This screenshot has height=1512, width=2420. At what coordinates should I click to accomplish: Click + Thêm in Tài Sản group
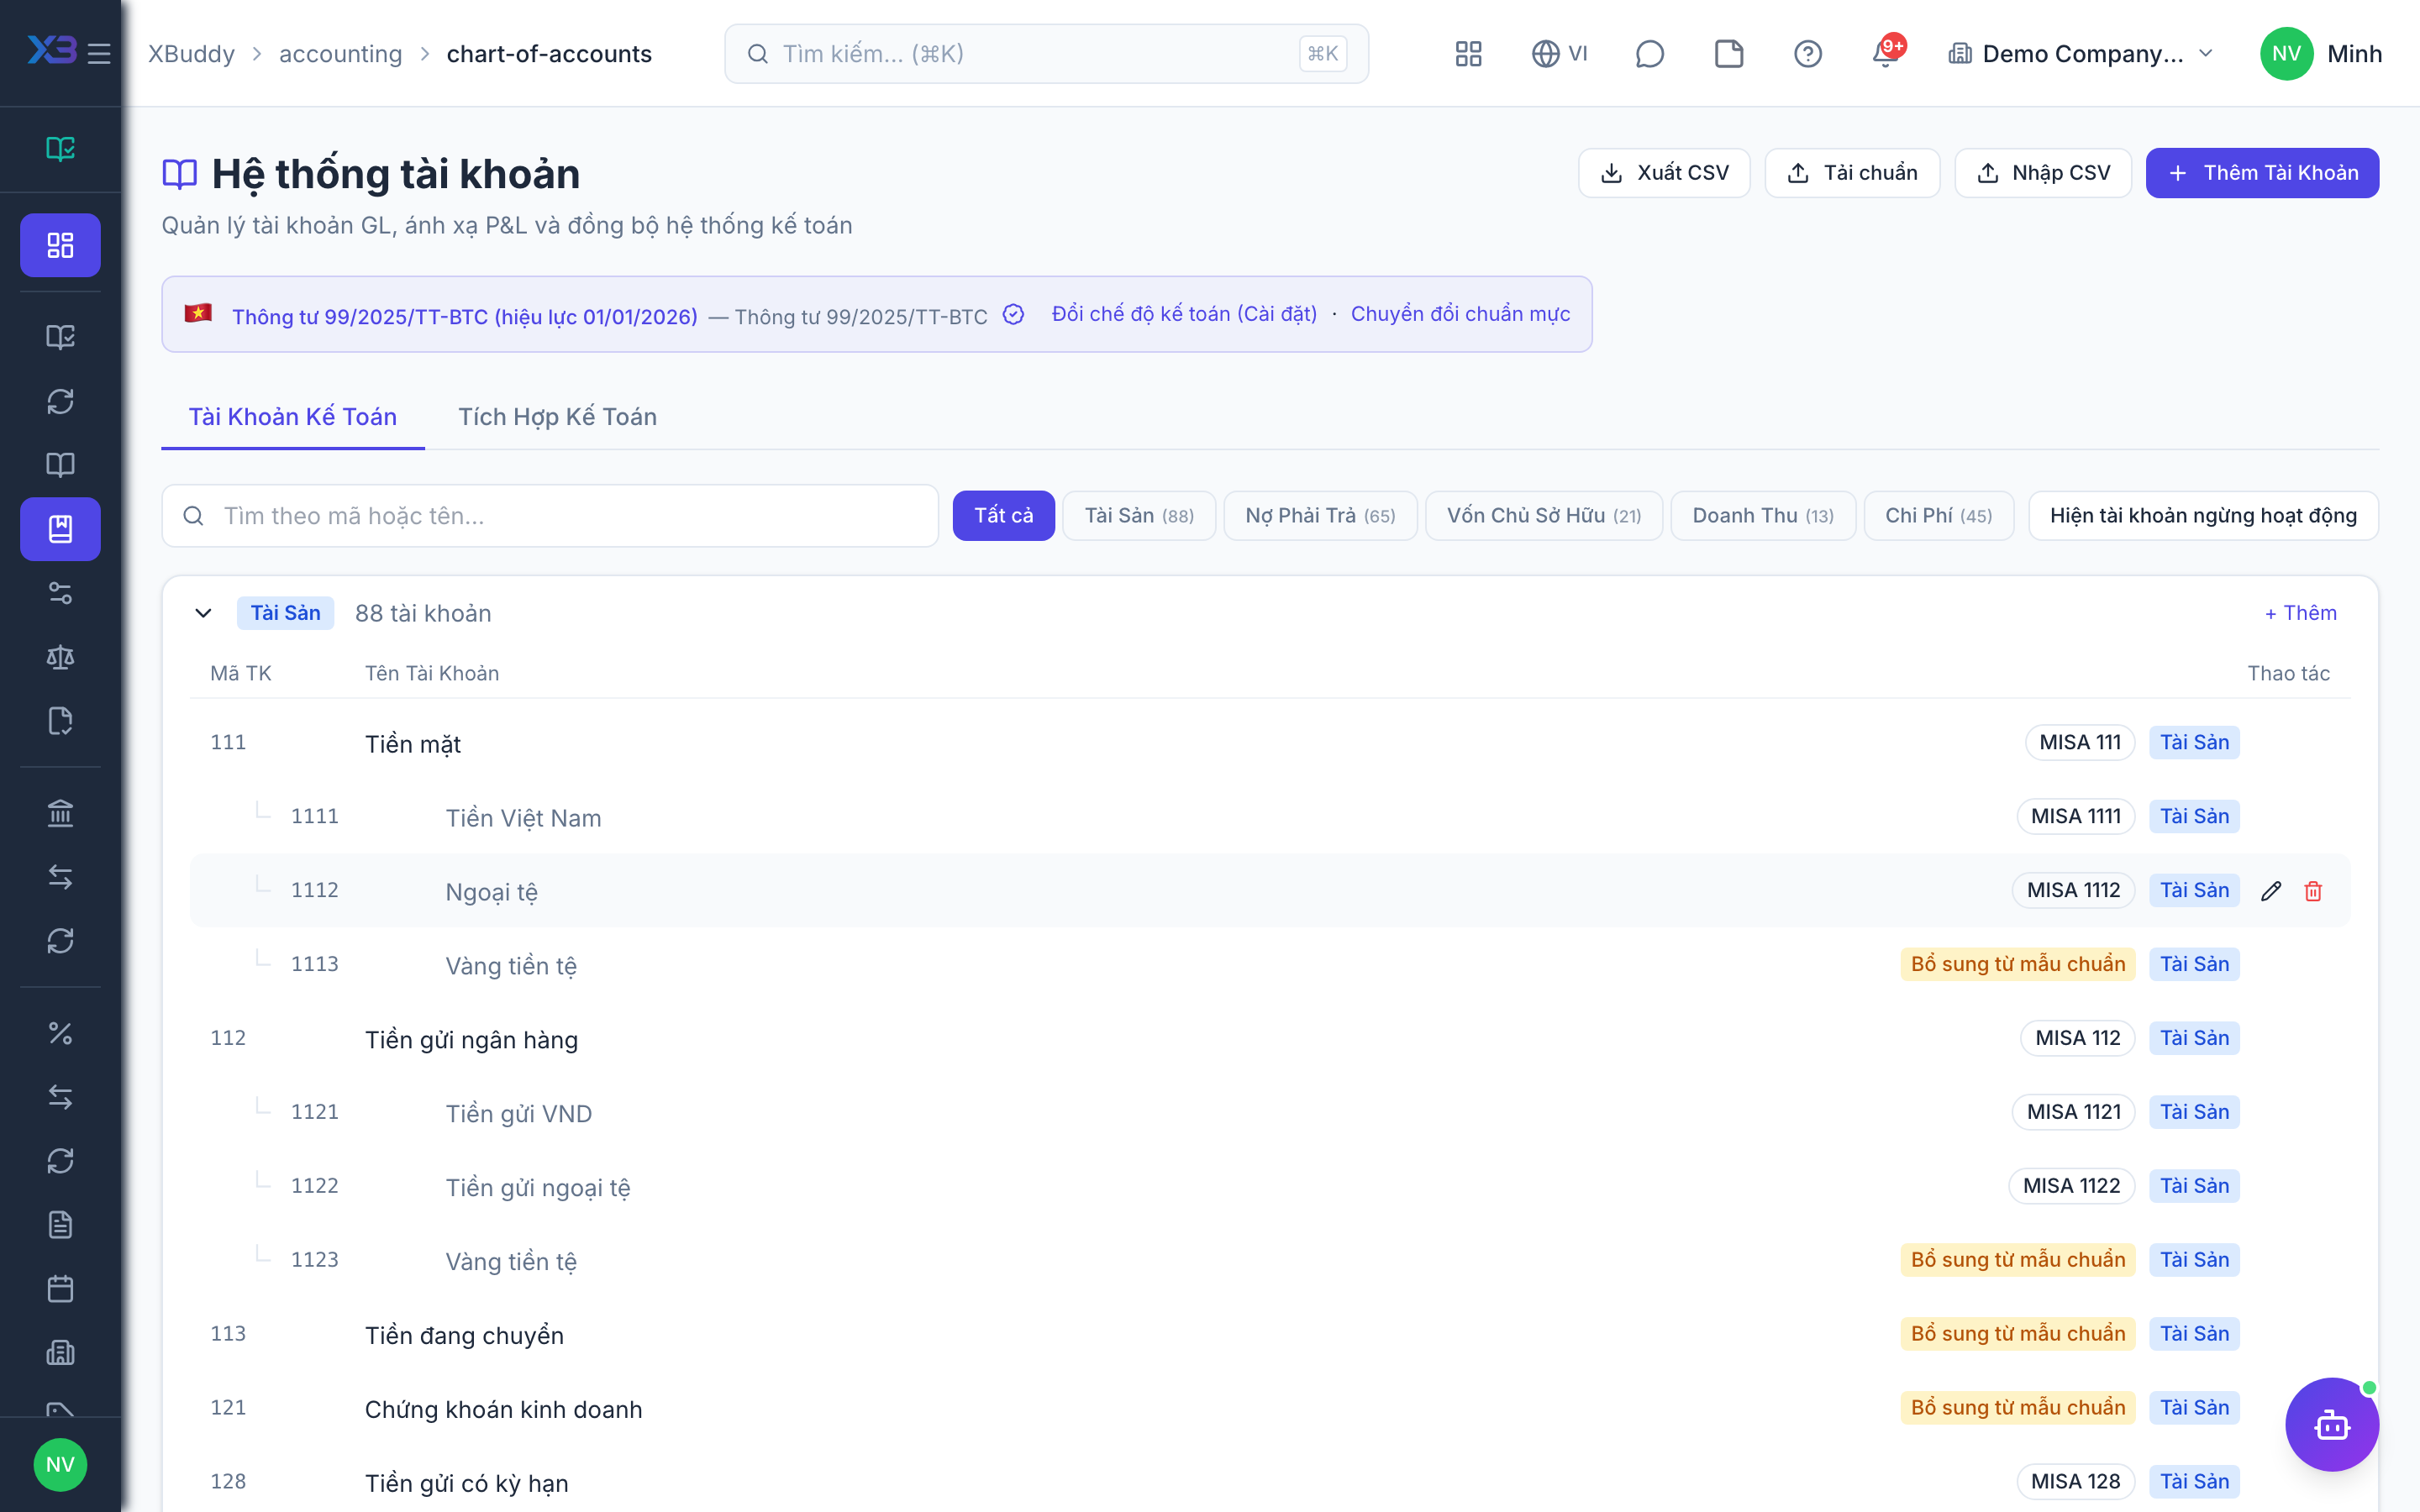2300,613
